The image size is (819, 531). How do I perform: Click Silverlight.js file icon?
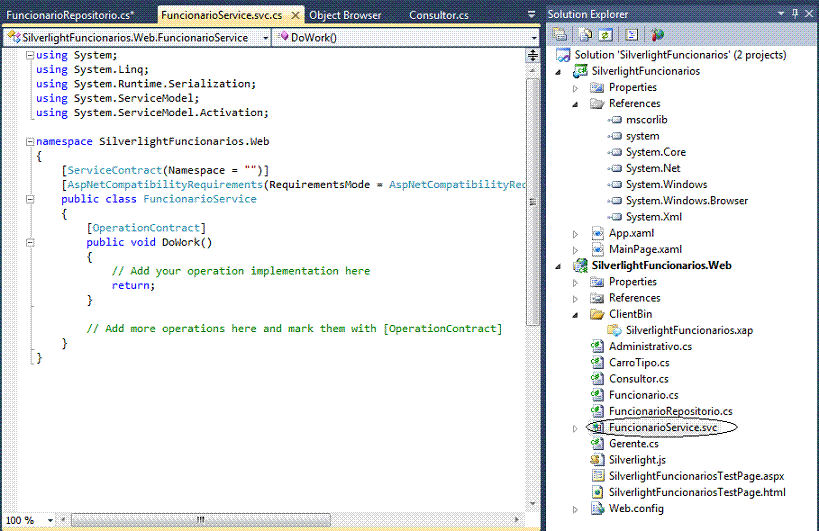597,459
